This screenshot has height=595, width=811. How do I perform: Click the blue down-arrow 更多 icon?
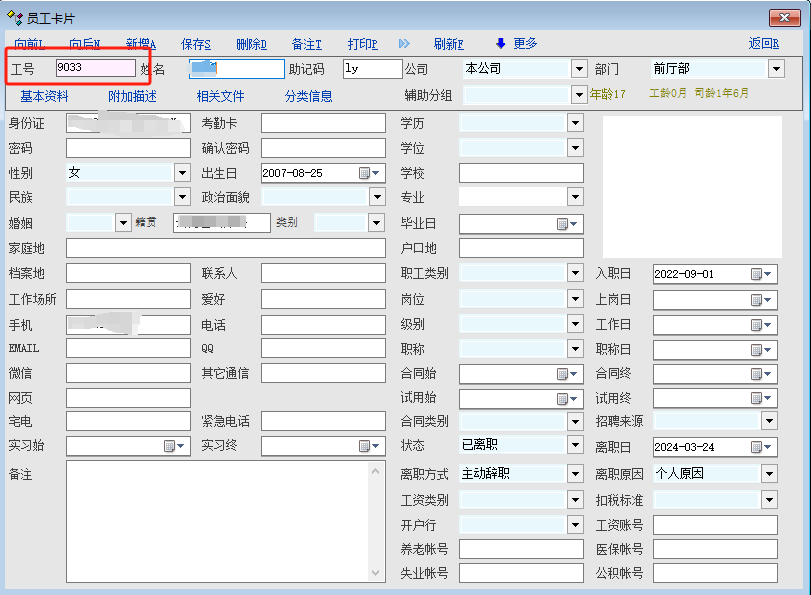click(501, 44)
